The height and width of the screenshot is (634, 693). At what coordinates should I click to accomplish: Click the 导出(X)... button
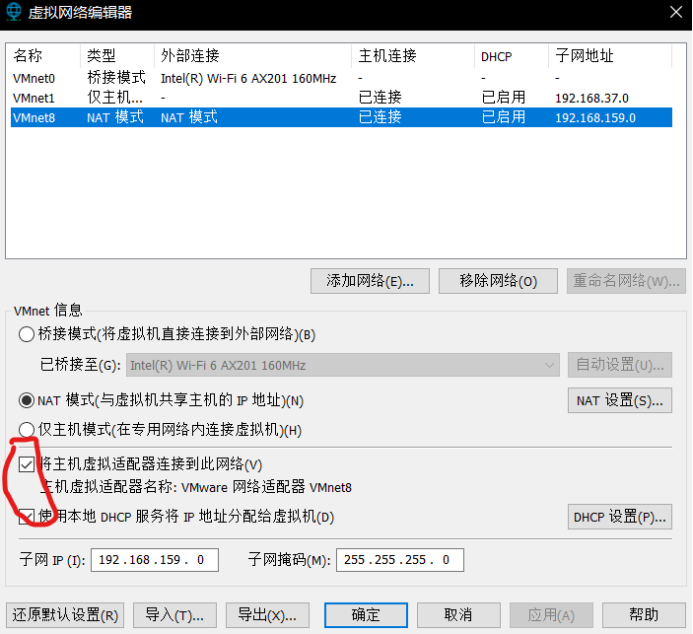[x=267, y=615]
